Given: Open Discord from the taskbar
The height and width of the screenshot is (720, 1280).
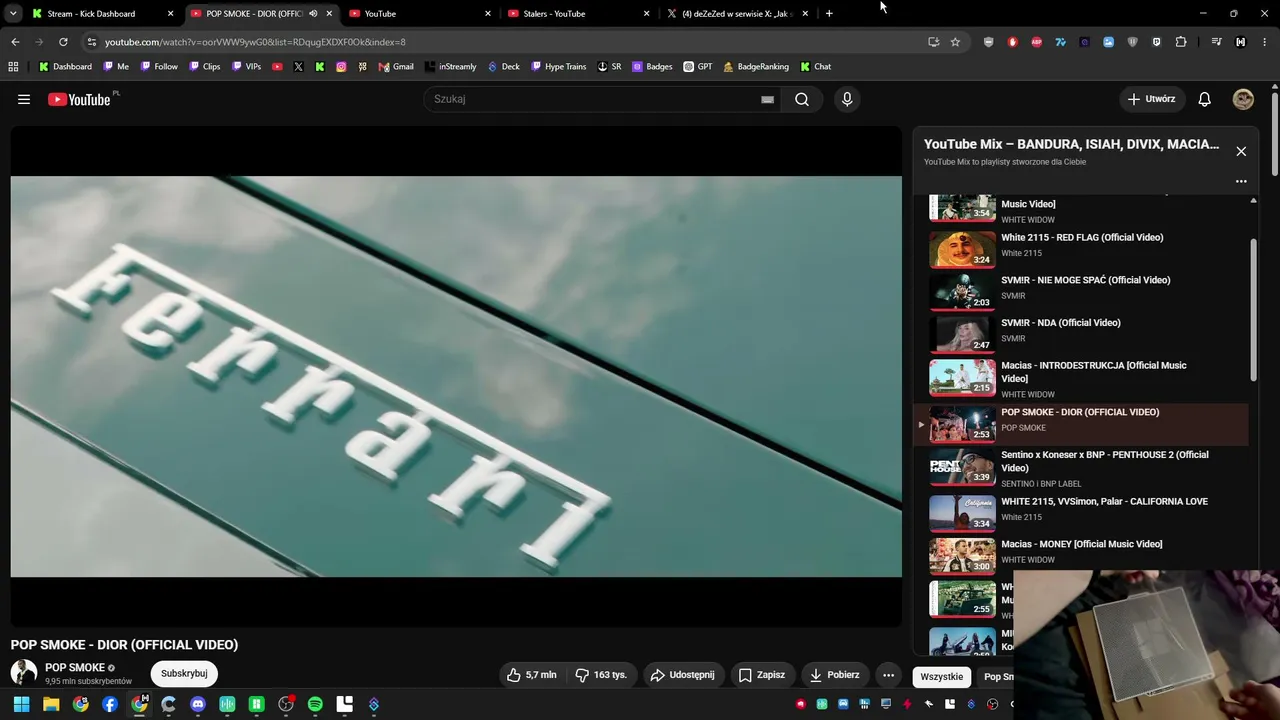Looking at the screenshot, I should [x=198, y=704].
